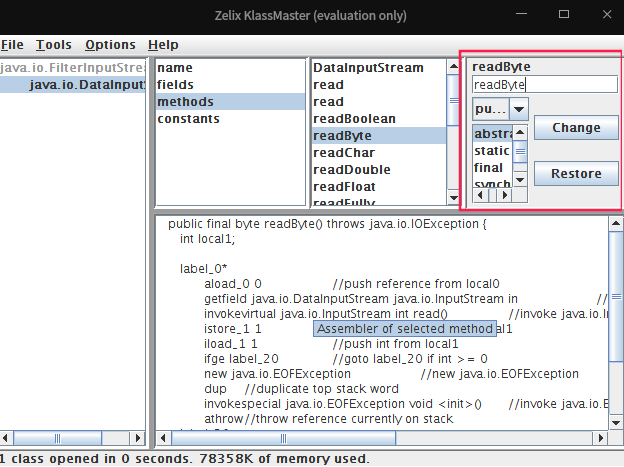Click modifier list scroll-left arrow
Viewport: 624px width, 467px height.
click(x=480, y=195)
